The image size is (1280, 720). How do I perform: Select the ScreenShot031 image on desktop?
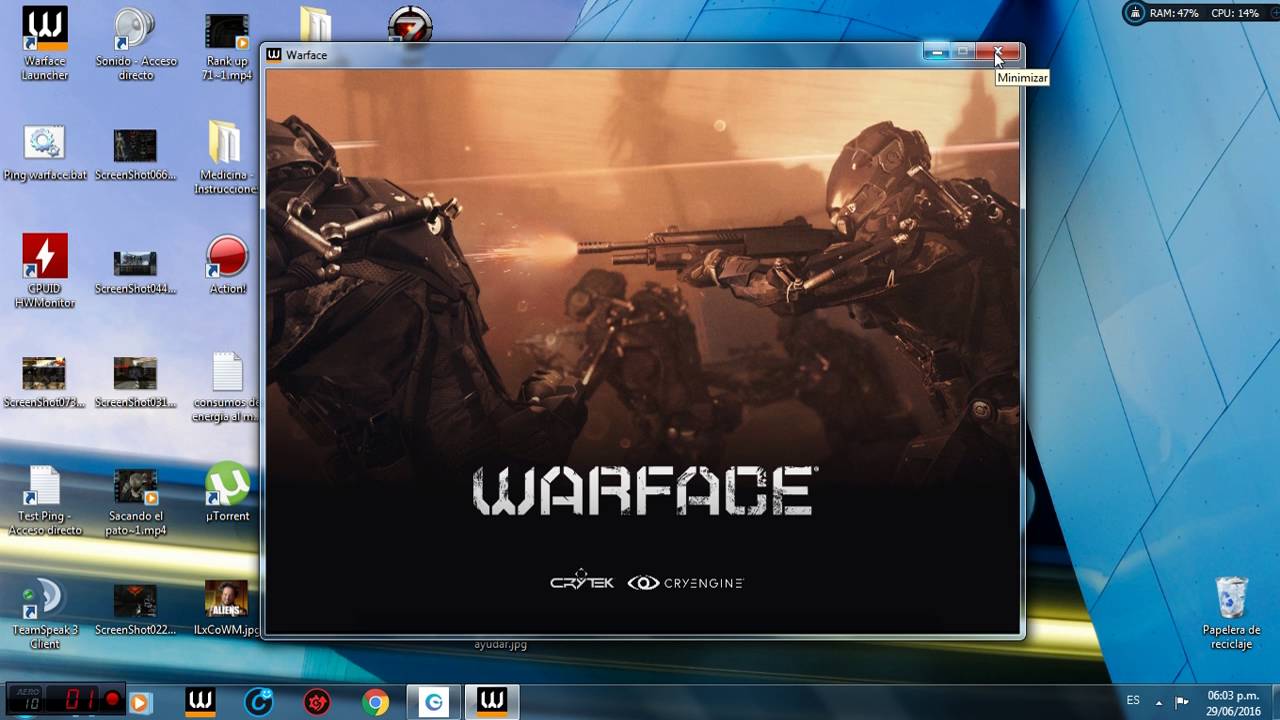tap(136, 383)
